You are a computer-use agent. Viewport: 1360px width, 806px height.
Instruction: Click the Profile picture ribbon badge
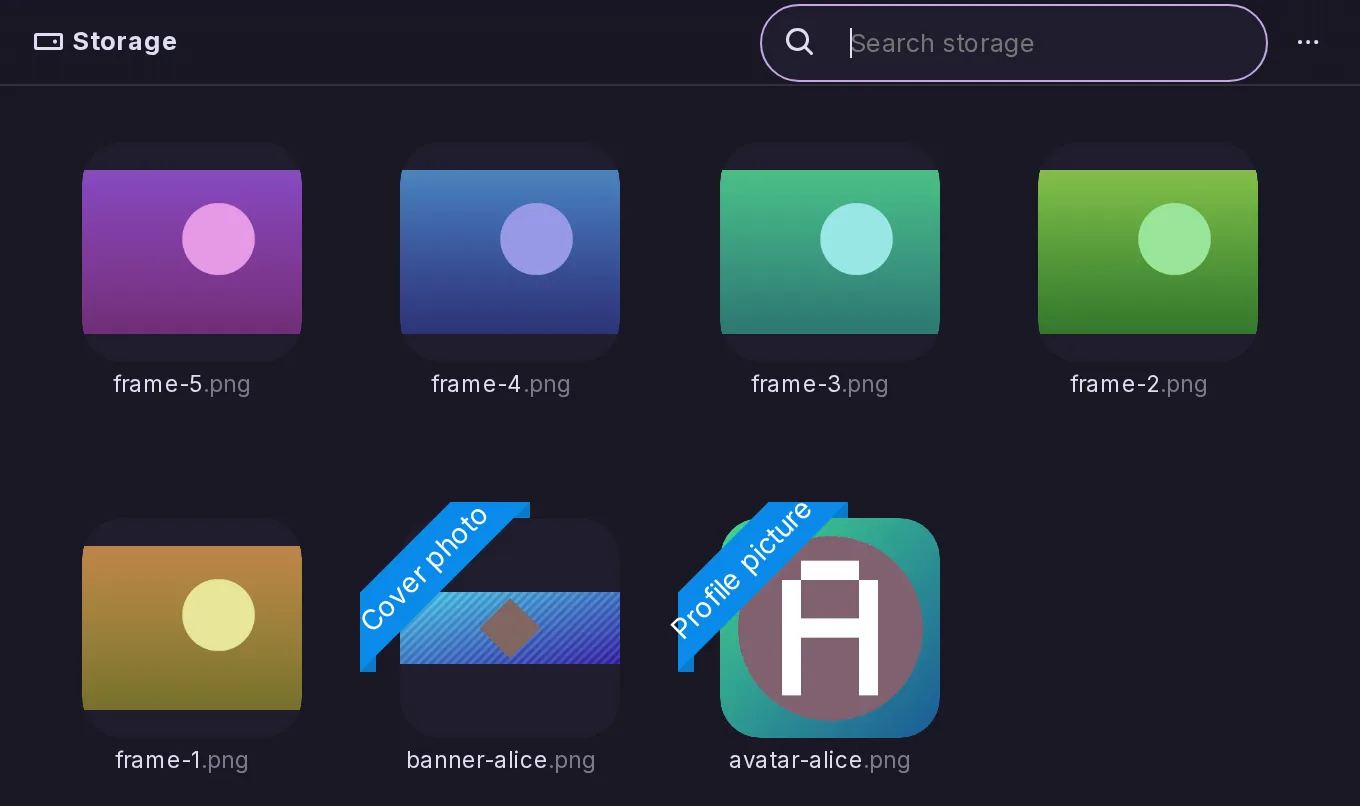pyautogui.click(x=742, y=571)
